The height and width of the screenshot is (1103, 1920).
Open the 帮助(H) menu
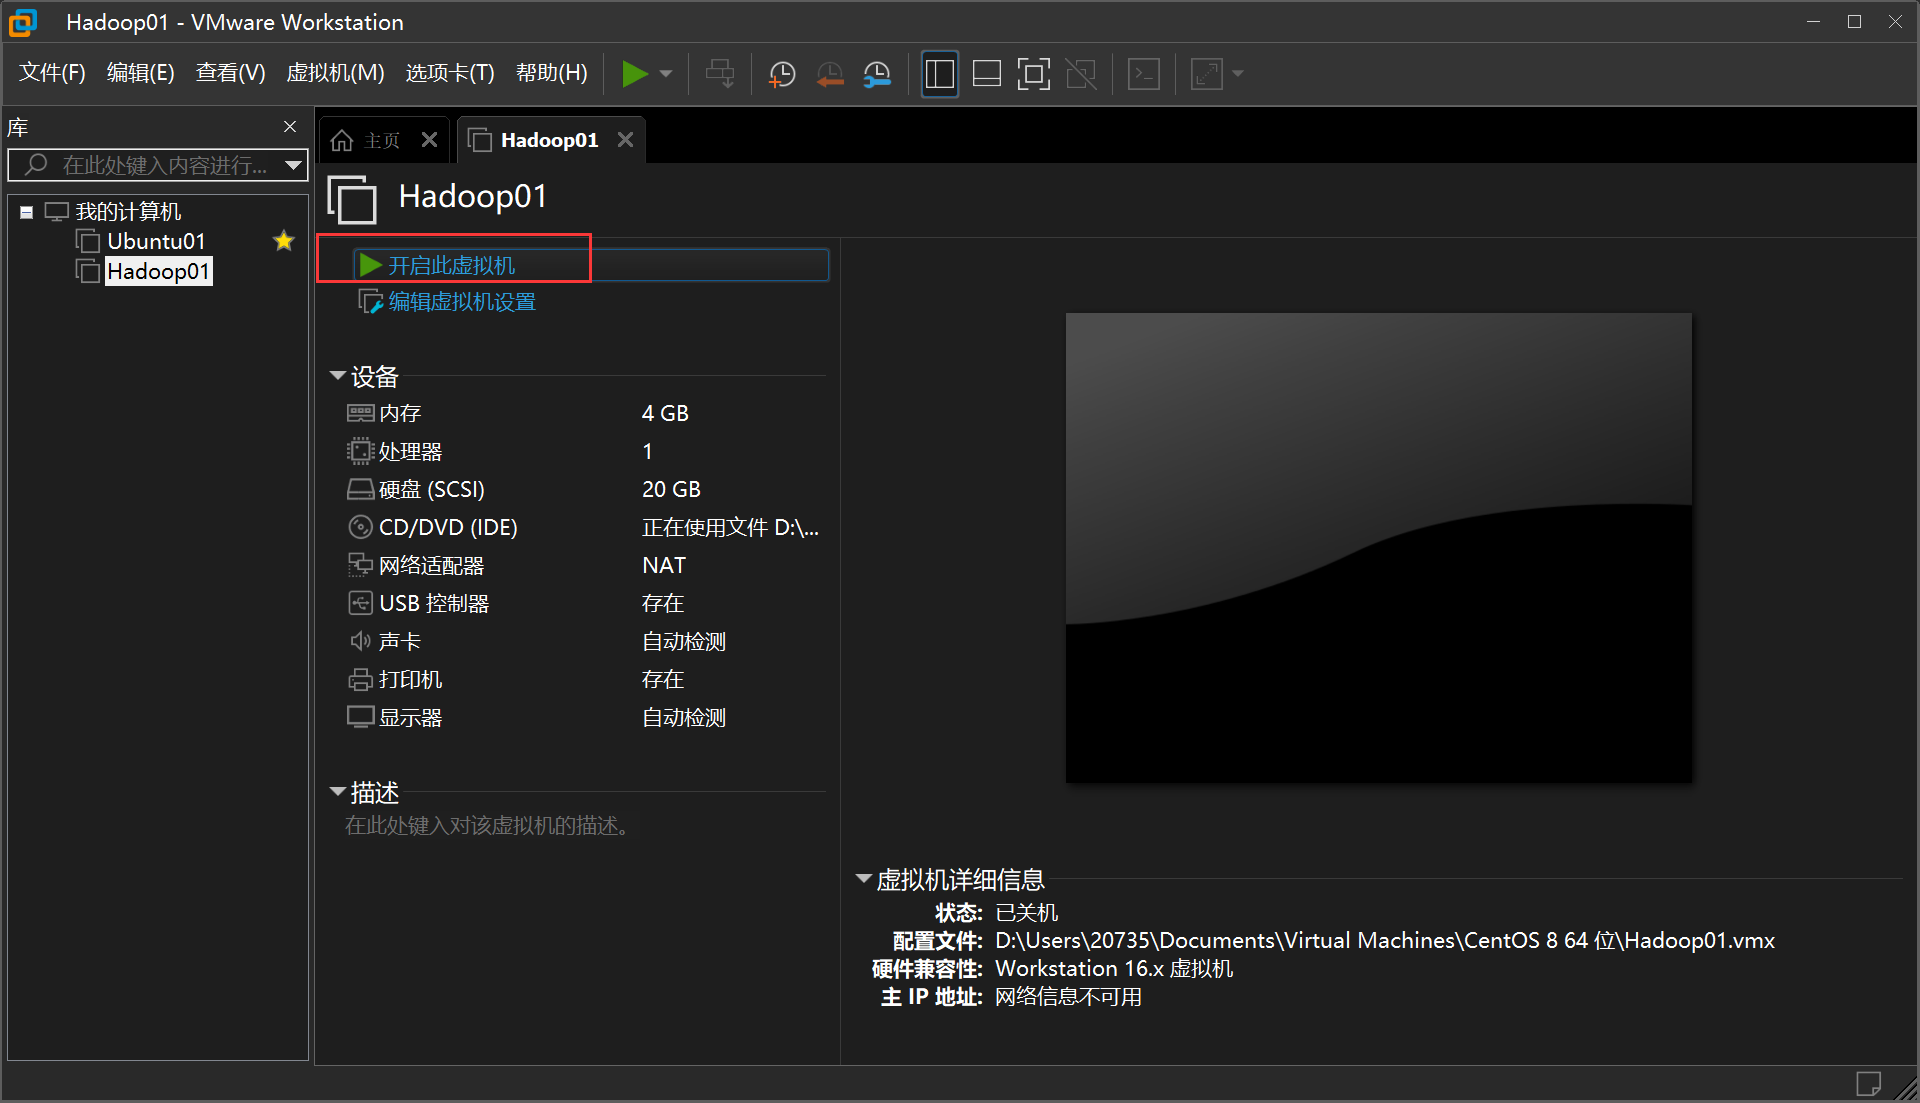[551, 73]
